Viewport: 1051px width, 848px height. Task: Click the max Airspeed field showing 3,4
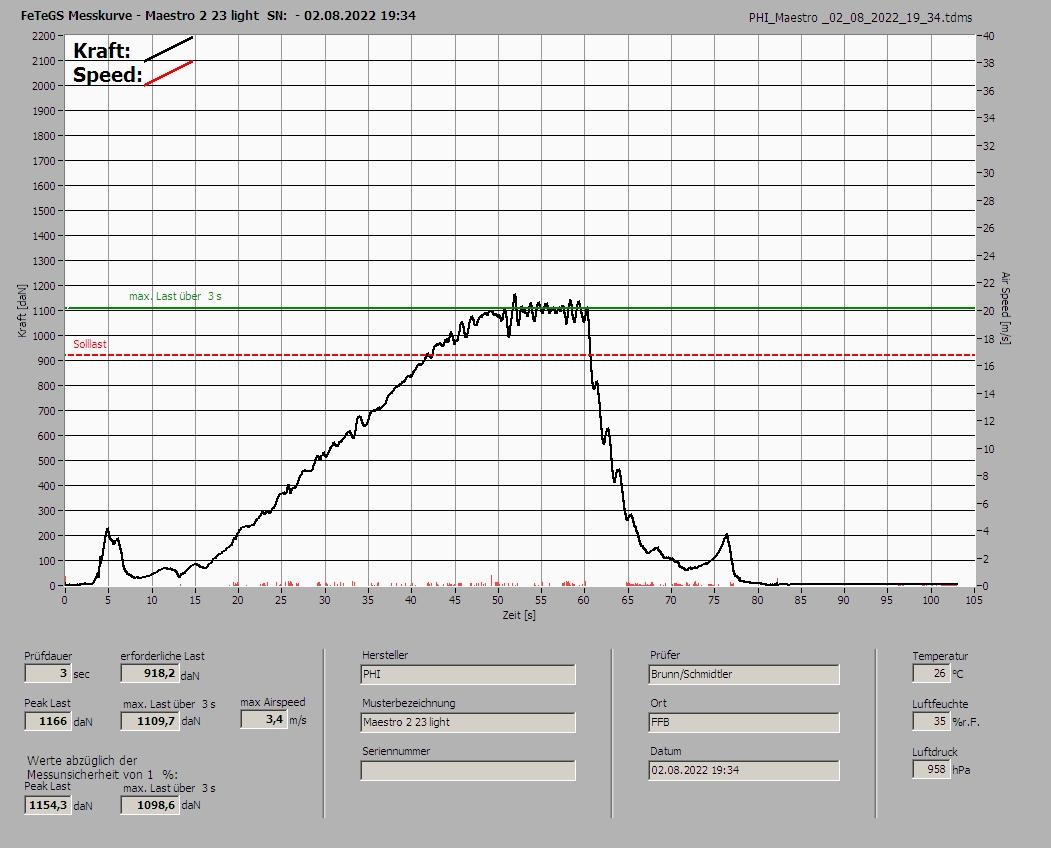click(x=263, y=719)
